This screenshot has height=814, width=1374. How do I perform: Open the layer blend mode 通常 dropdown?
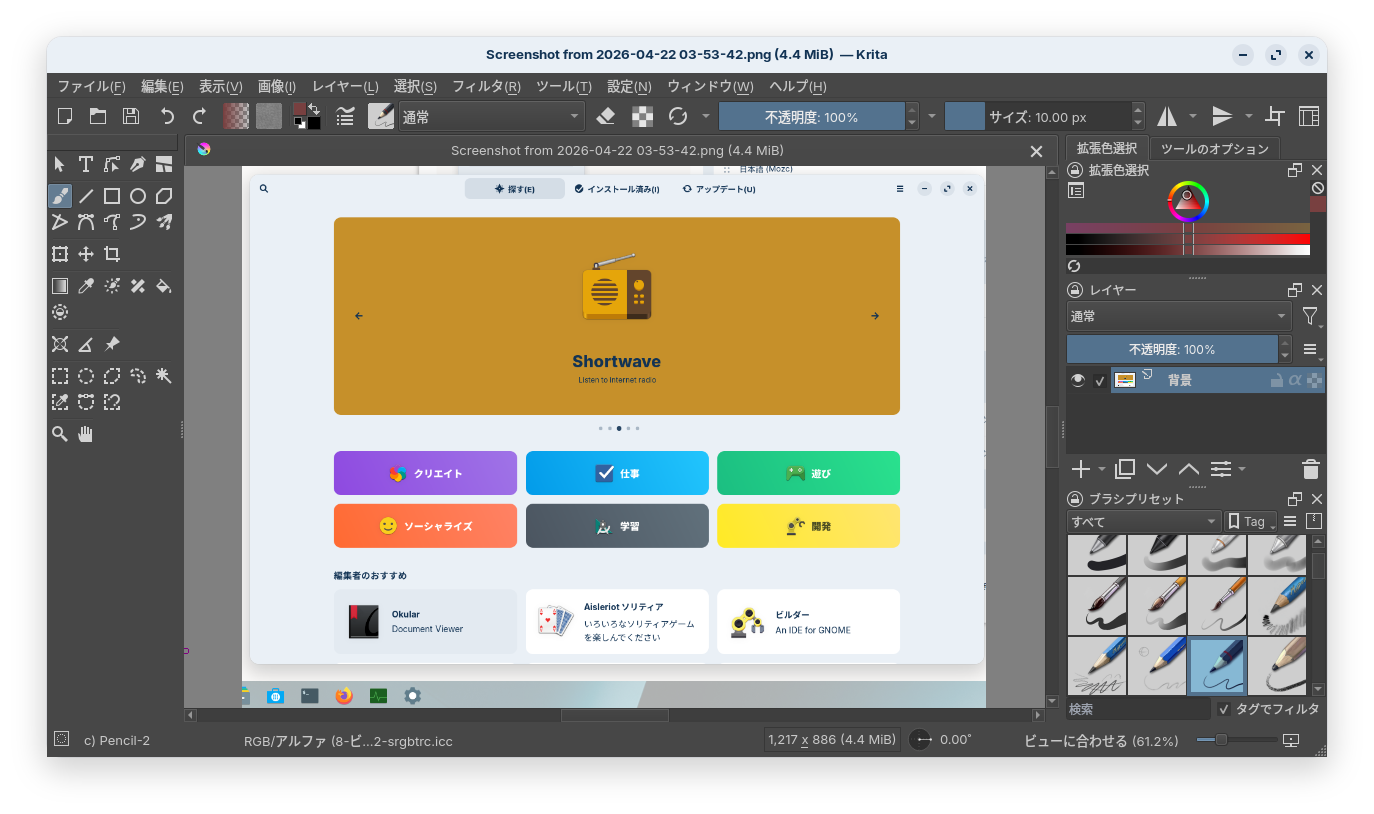pyautogui.click(x=1179, y=316)
